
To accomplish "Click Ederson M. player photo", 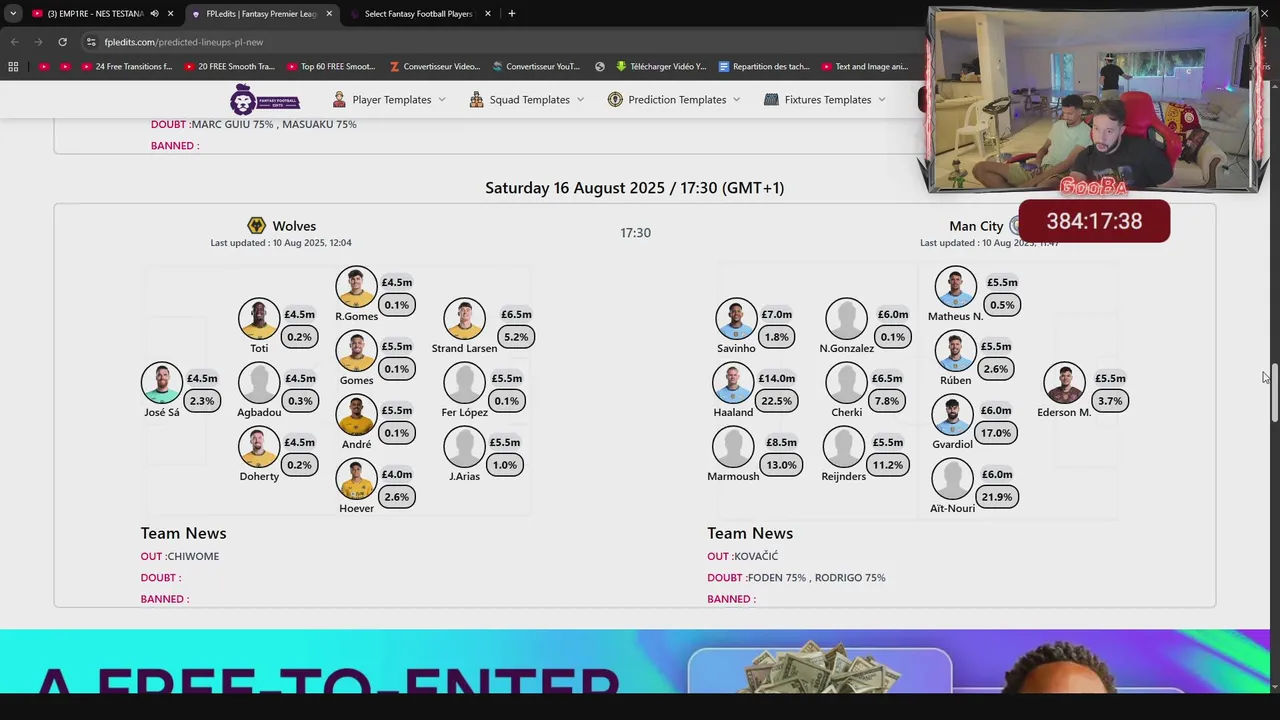I will pos(1064,383).
